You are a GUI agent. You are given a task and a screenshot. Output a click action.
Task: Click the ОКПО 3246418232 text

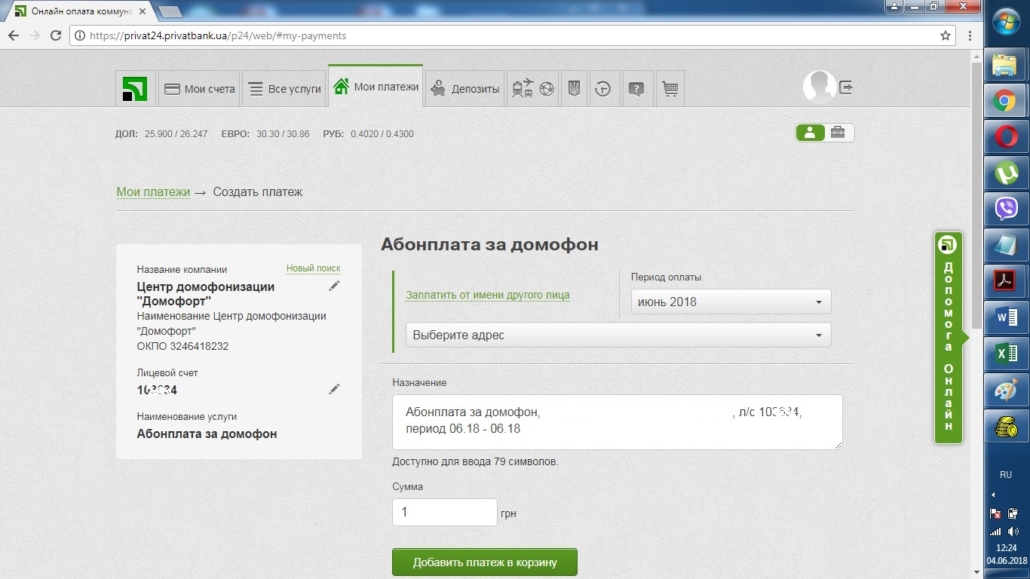point(183,346)
